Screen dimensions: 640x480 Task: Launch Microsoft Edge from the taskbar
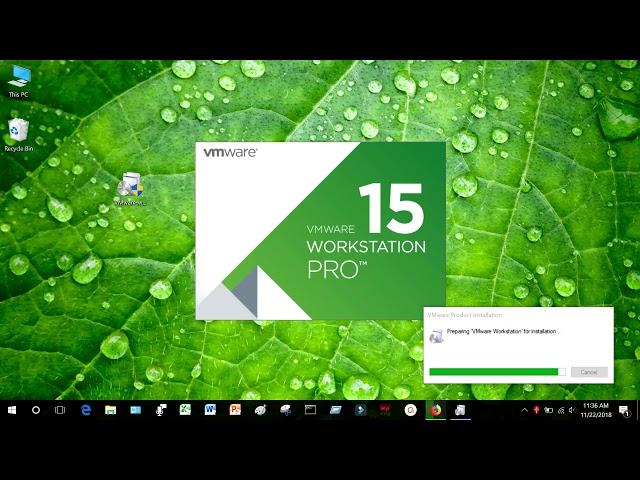[86, 410]
